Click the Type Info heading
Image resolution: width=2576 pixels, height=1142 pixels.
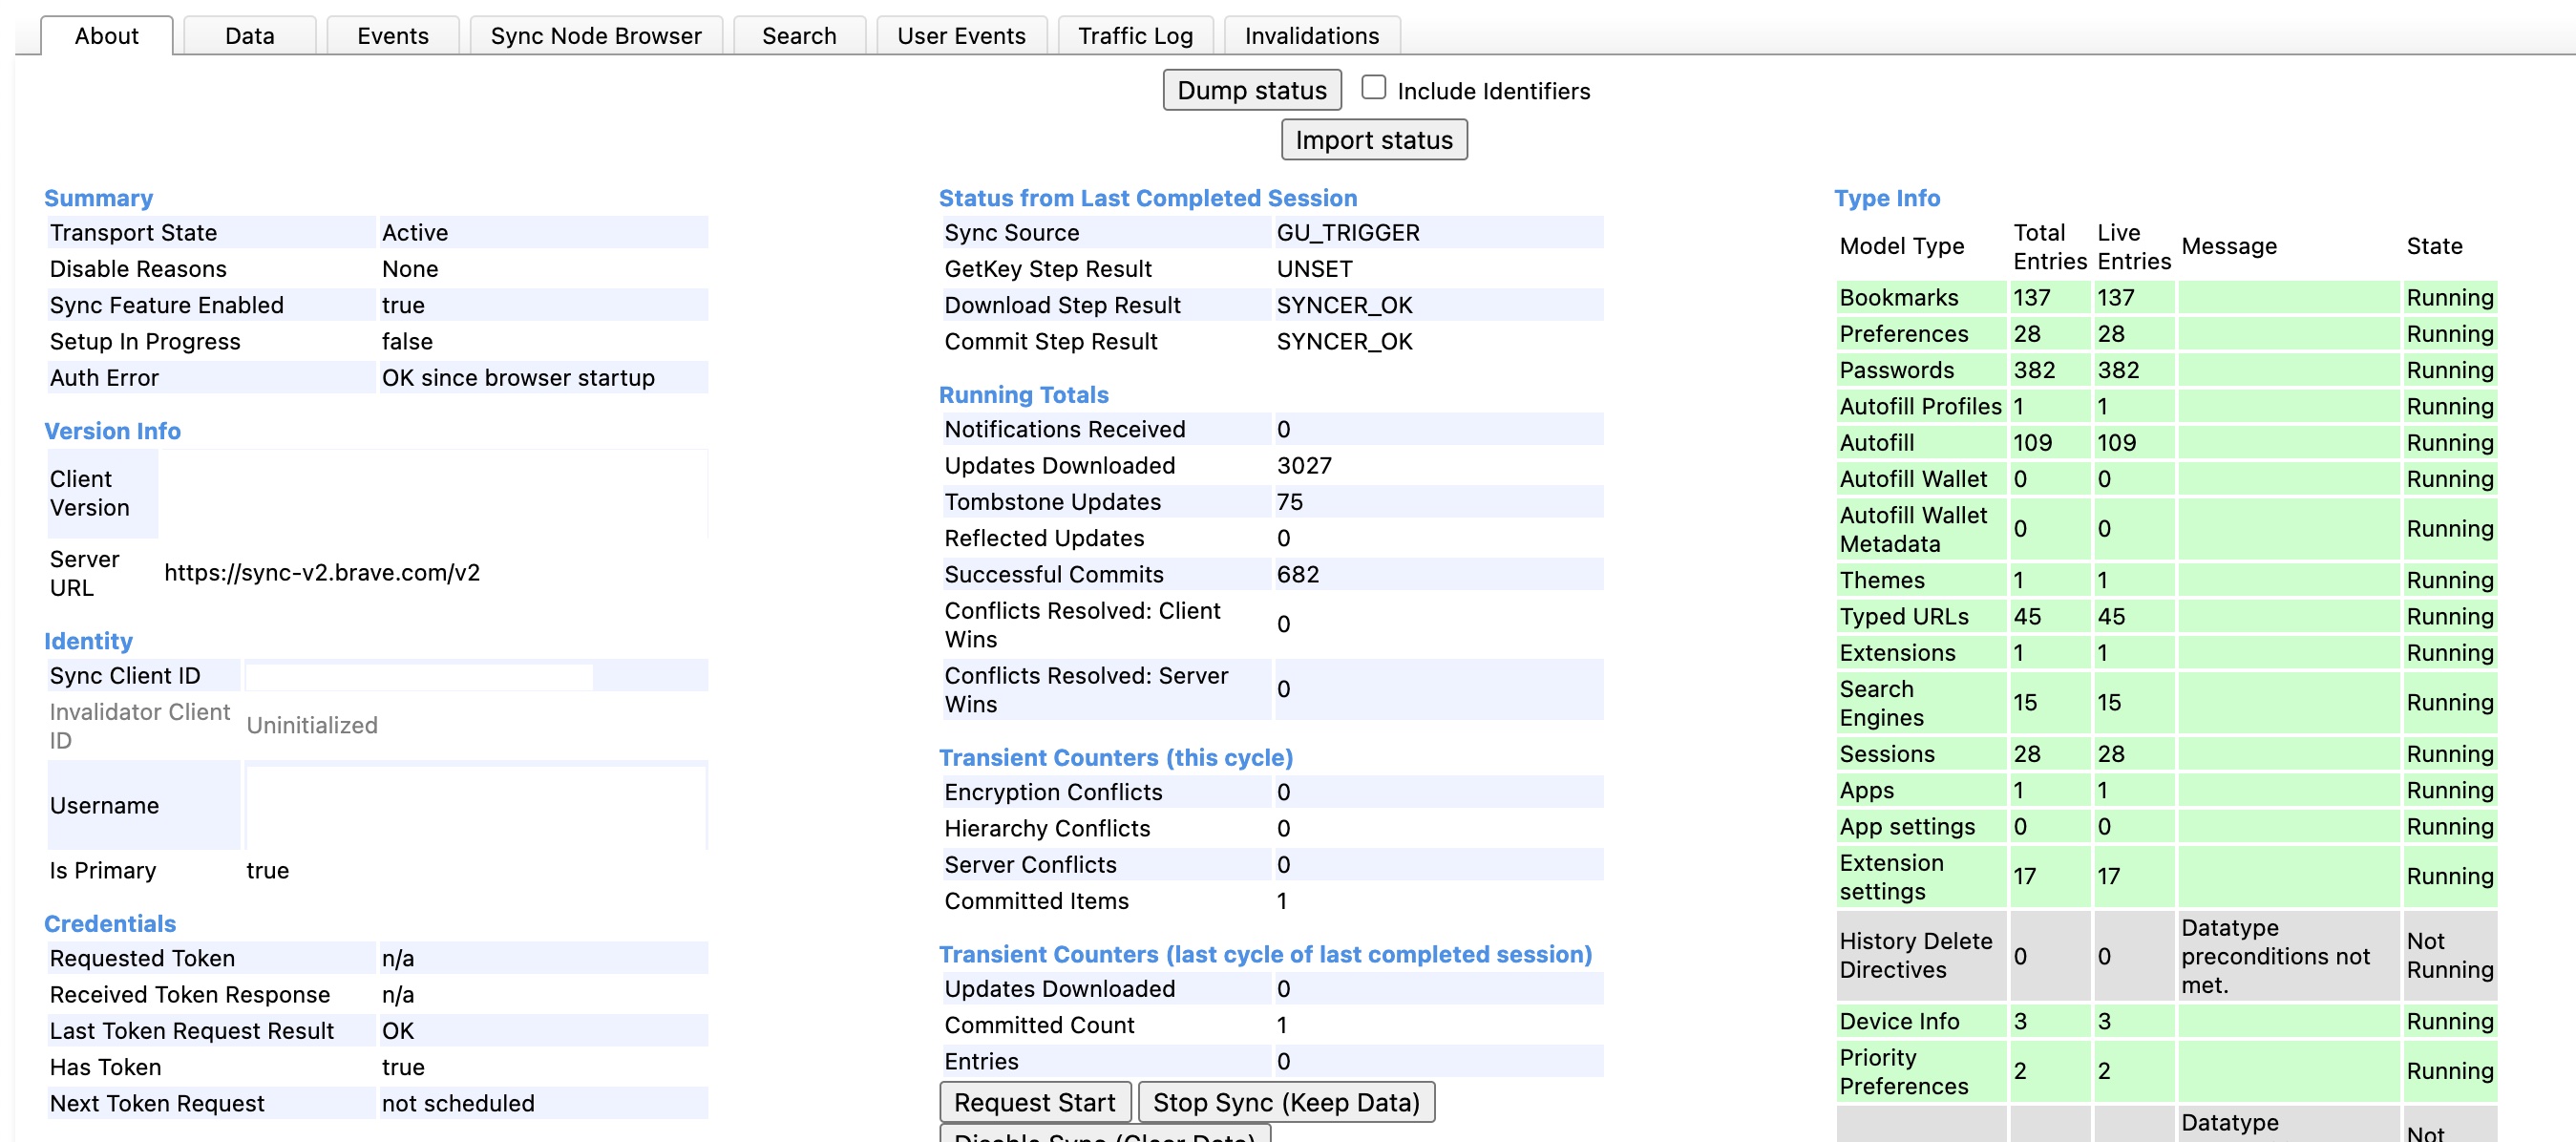click(1887, 198)
